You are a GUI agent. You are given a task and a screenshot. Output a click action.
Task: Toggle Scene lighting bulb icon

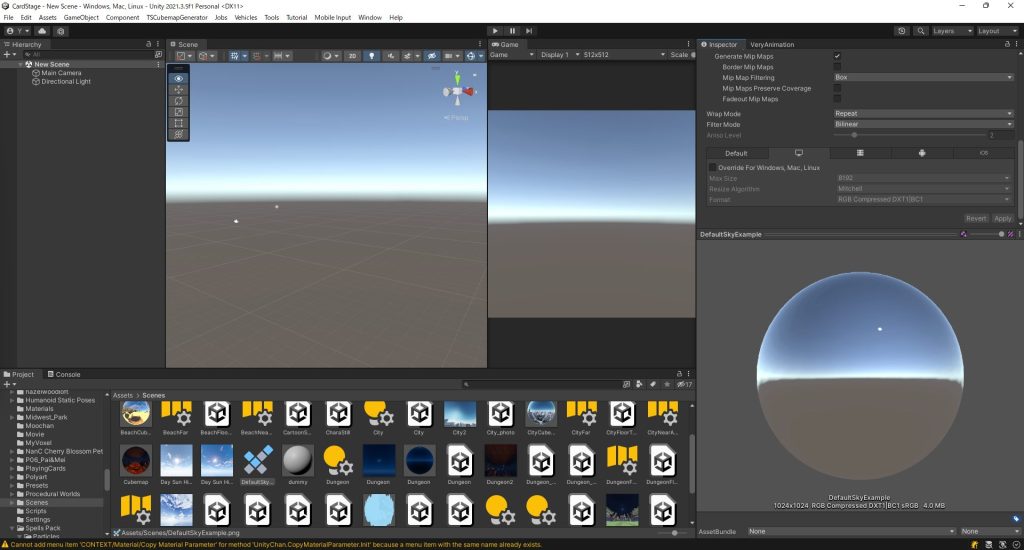tap(372, 56)
